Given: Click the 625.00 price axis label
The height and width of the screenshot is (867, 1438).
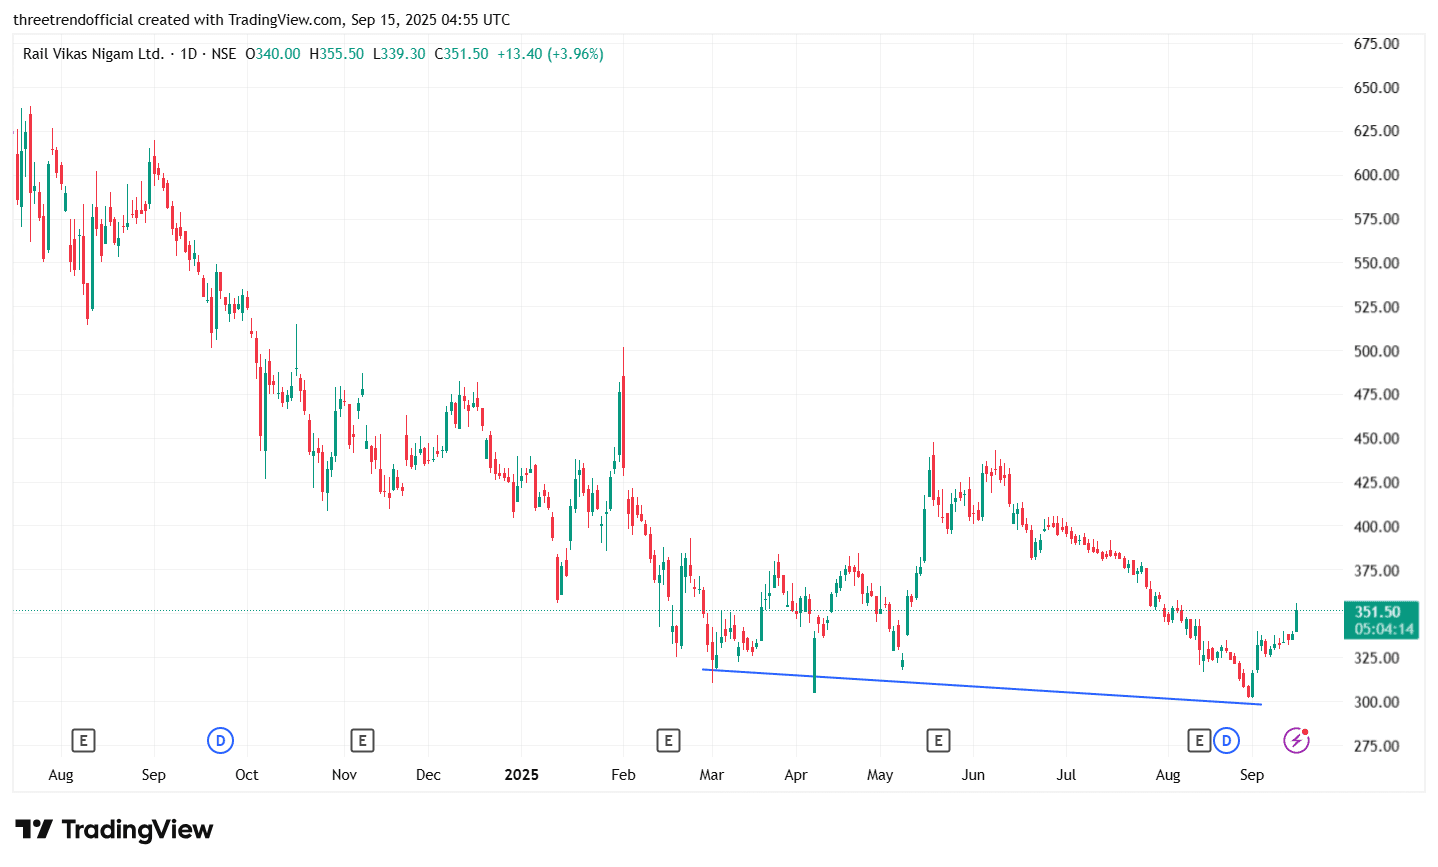Looking at the screenshot, I should coord(1377,131).
